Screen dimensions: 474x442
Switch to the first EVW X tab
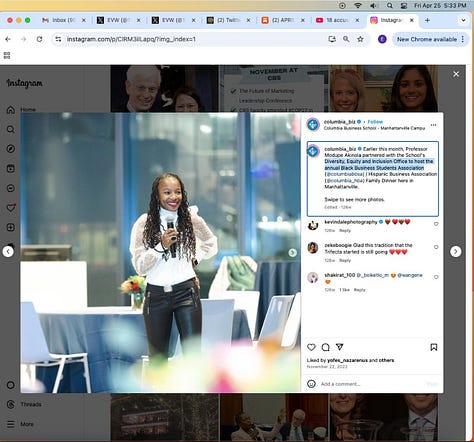[118, 20]
